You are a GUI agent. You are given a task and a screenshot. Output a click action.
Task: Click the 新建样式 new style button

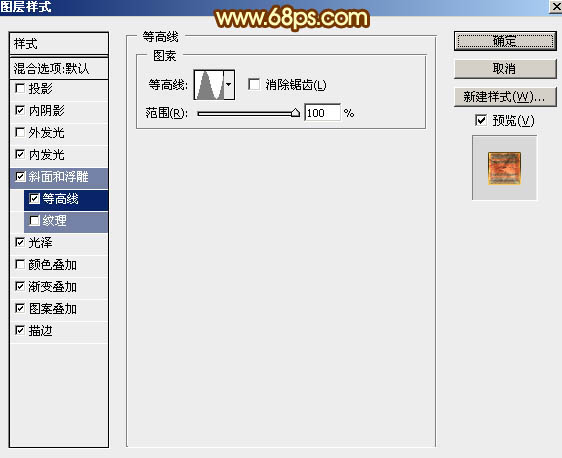click(x=505, y=97)
